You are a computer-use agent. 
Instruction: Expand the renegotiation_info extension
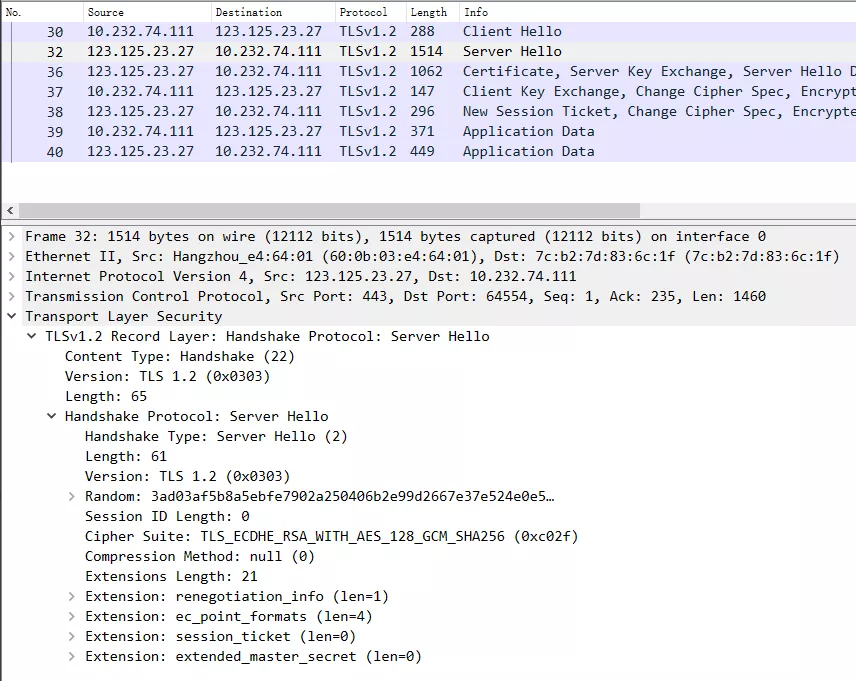tap(72, 596)
